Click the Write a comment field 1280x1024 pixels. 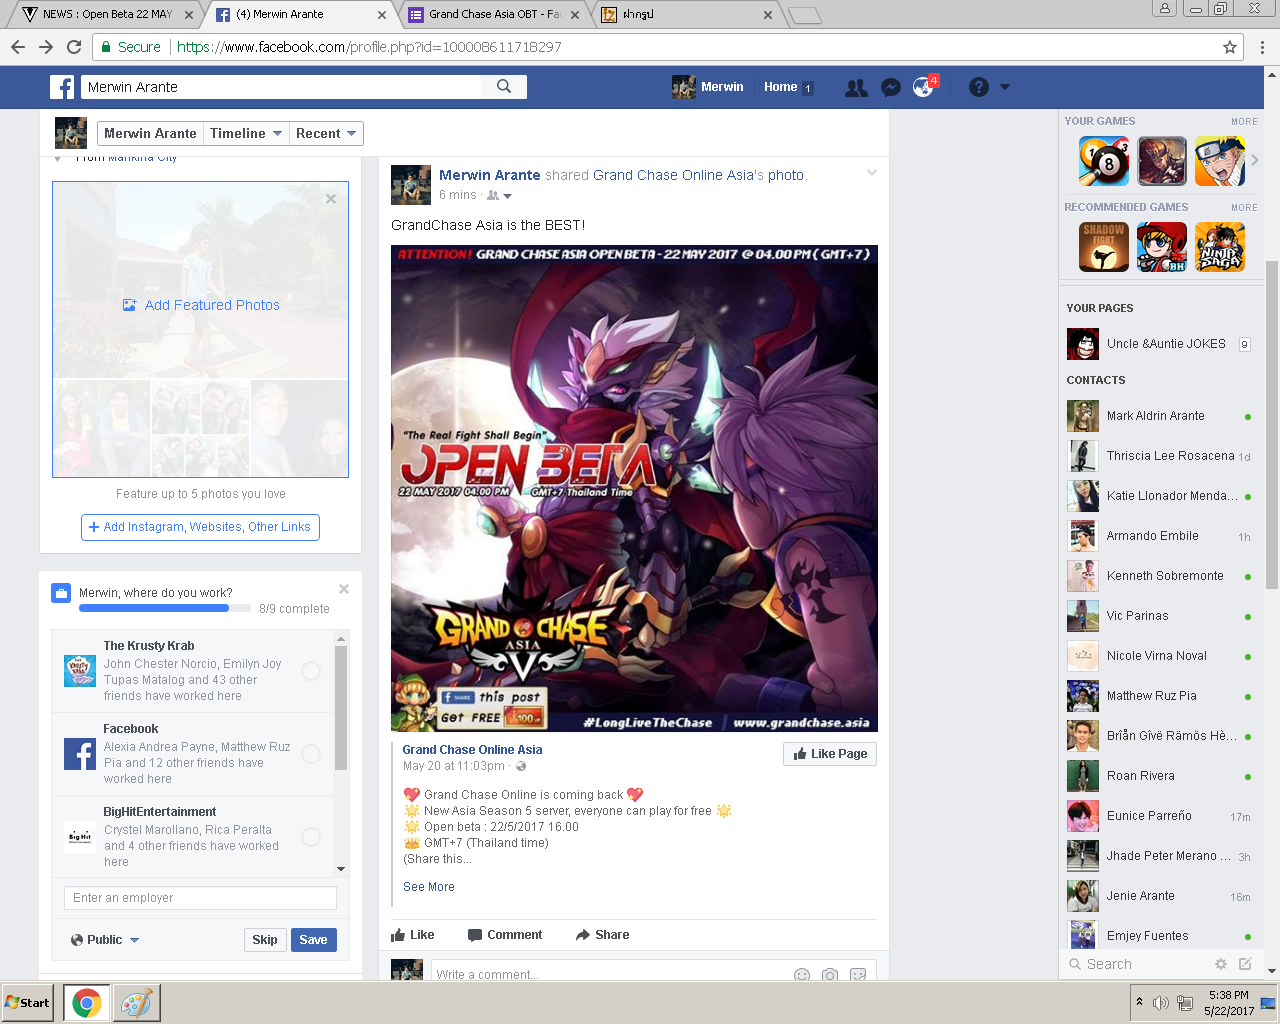coord(611,975)
